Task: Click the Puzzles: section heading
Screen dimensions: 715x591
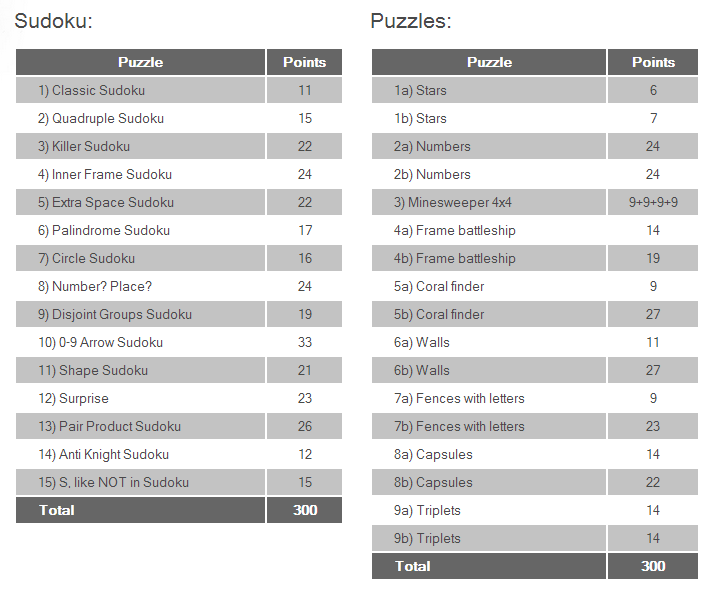Action: pos(410,21)
